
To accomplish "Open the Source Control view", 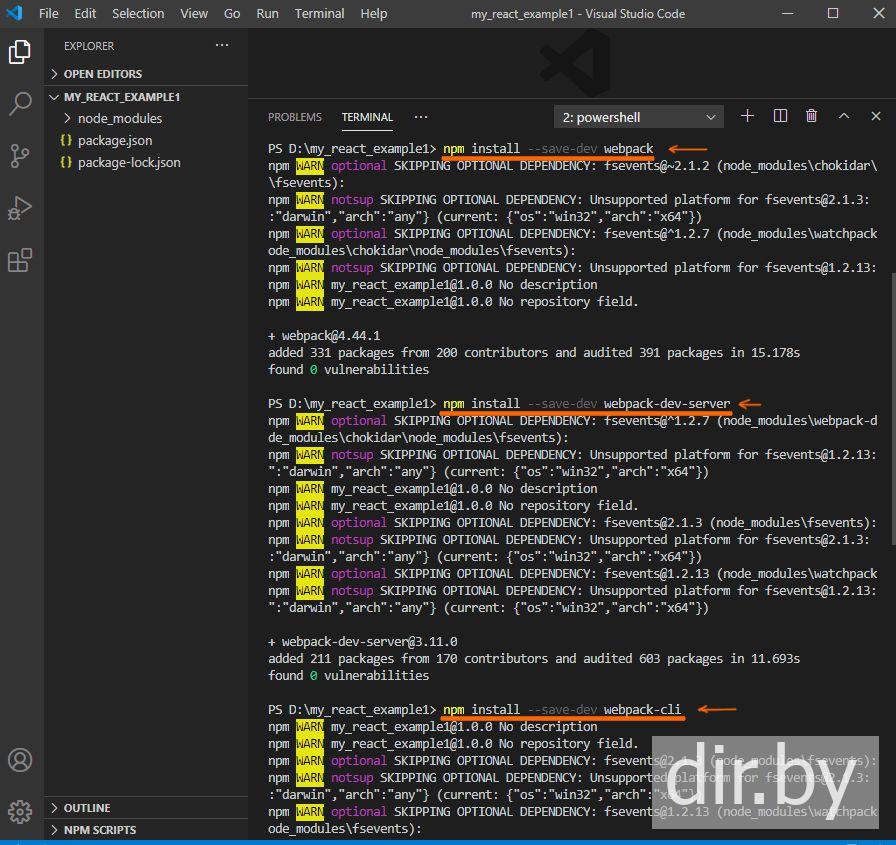I will (x=20, y=156).
